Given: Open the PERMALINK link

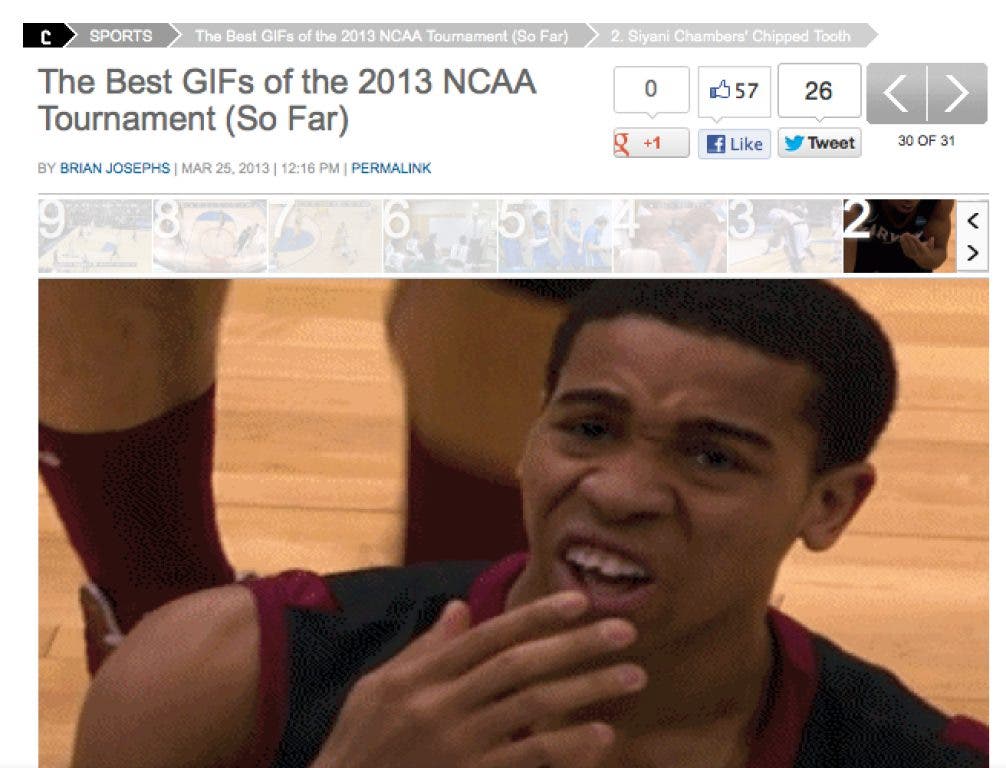Looking at the screenshot, I should (x=391, y=168).
